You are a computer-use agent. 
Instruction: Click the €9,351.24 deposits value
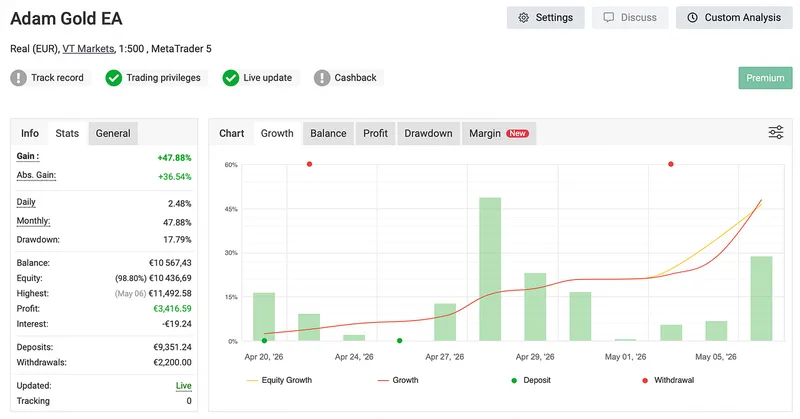click(172, 347)
